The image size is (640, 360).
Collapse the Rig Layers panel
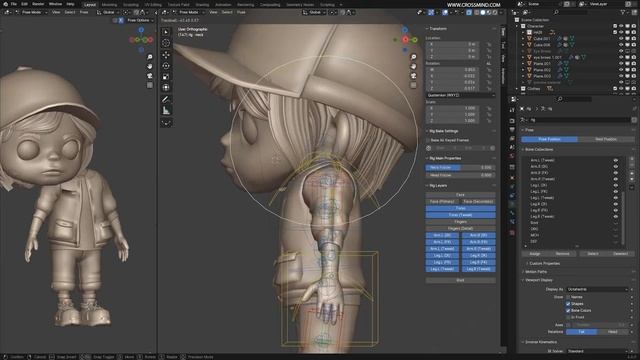coord(438,185)
